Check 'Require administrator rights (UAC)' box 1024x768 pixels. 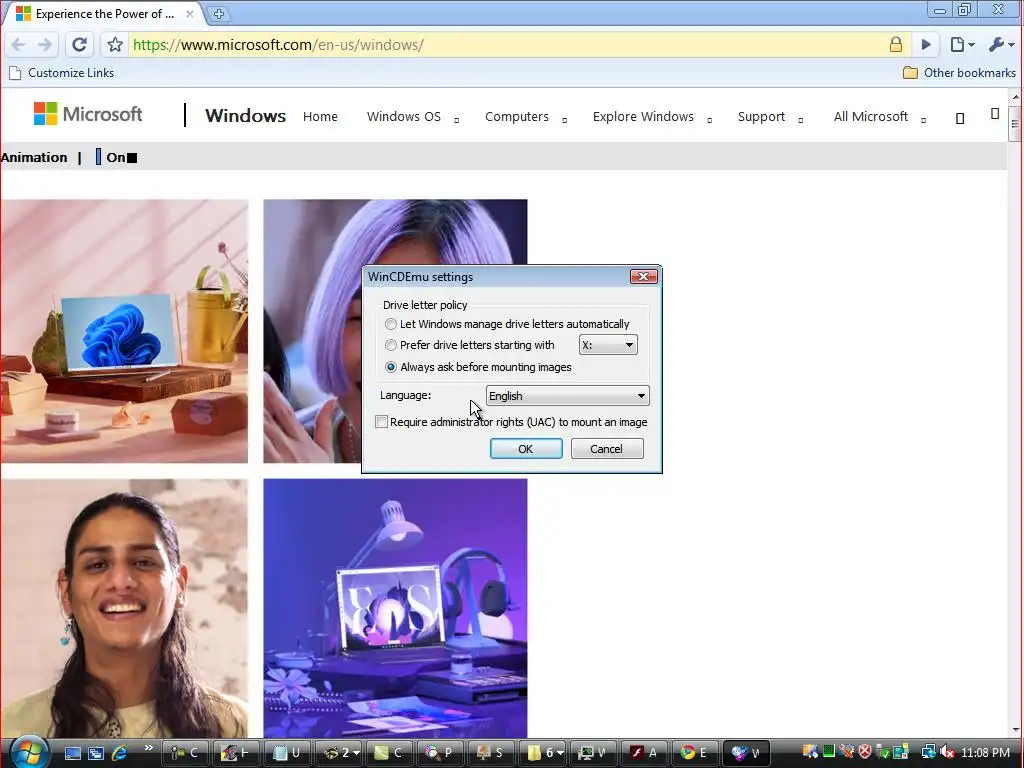381,422
